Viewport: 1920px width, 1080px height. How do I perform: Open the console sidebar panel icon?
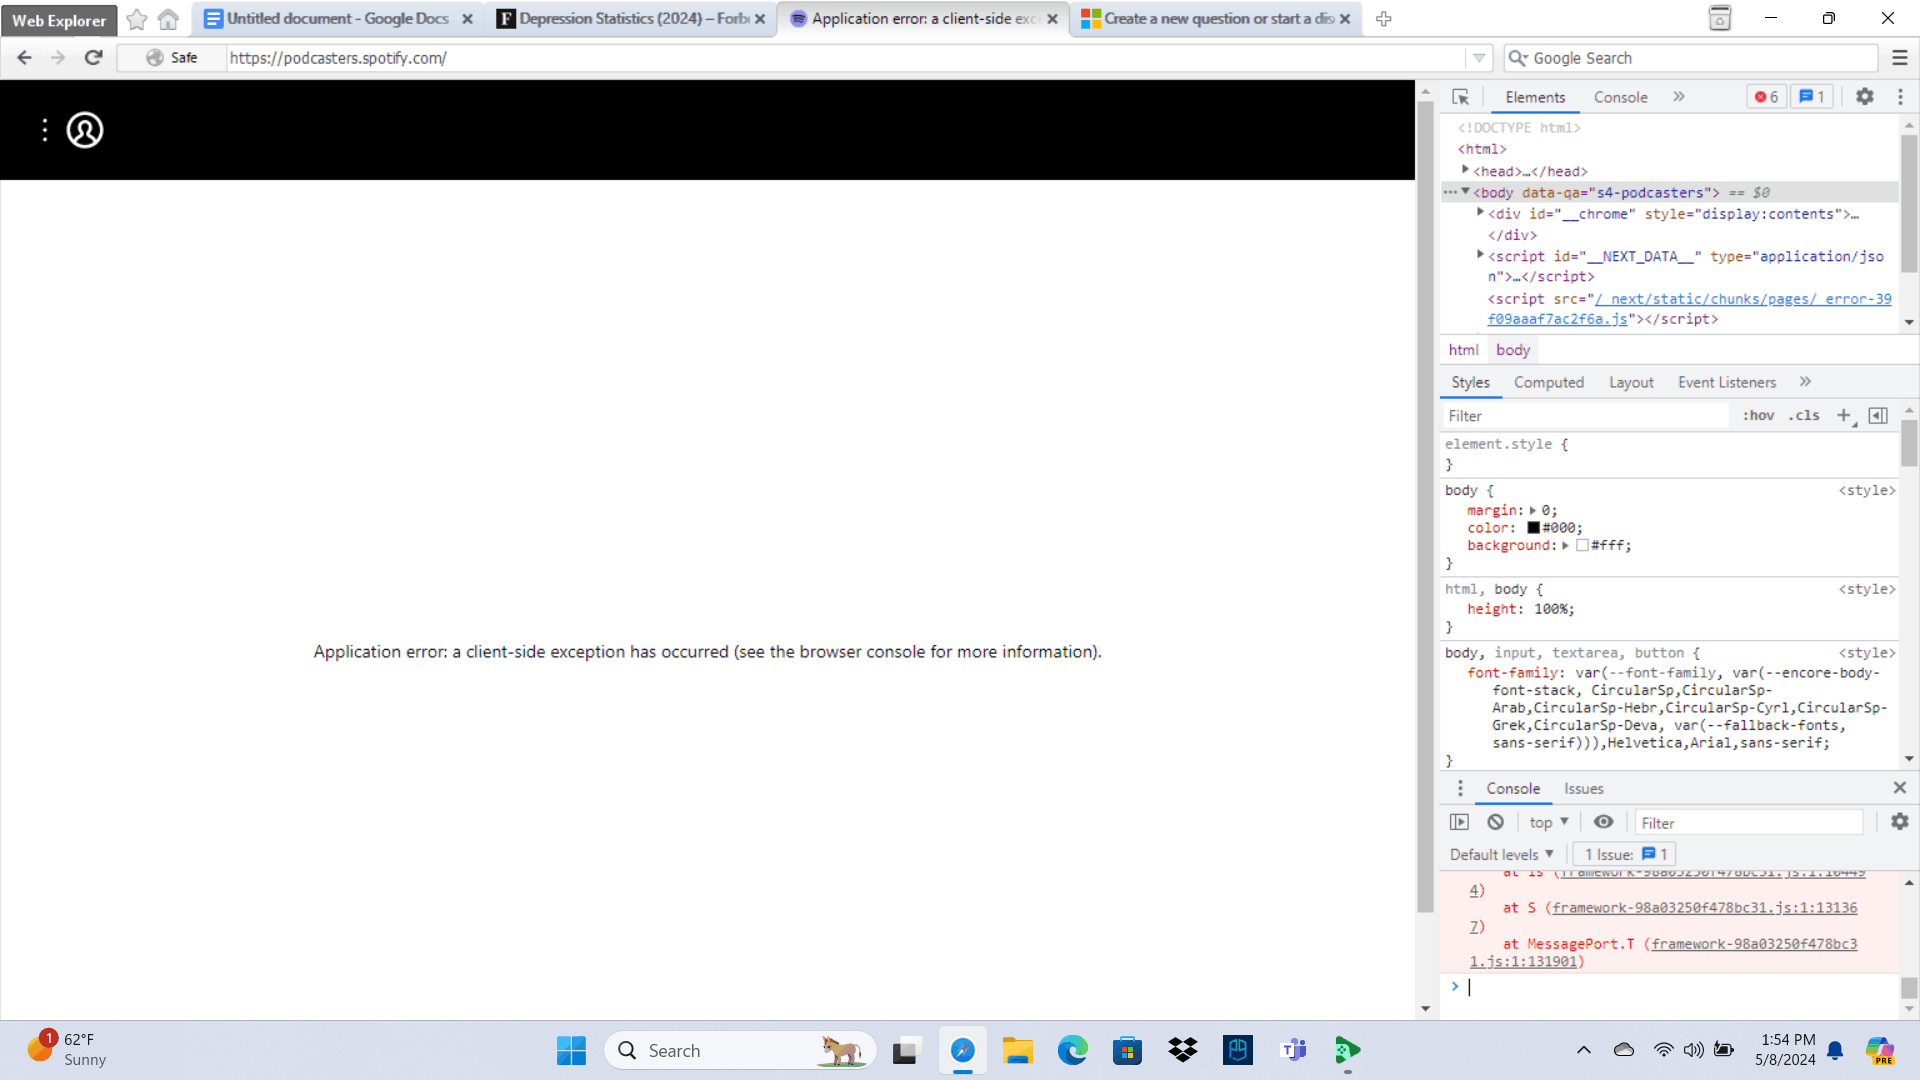(x=1459, y=822)
